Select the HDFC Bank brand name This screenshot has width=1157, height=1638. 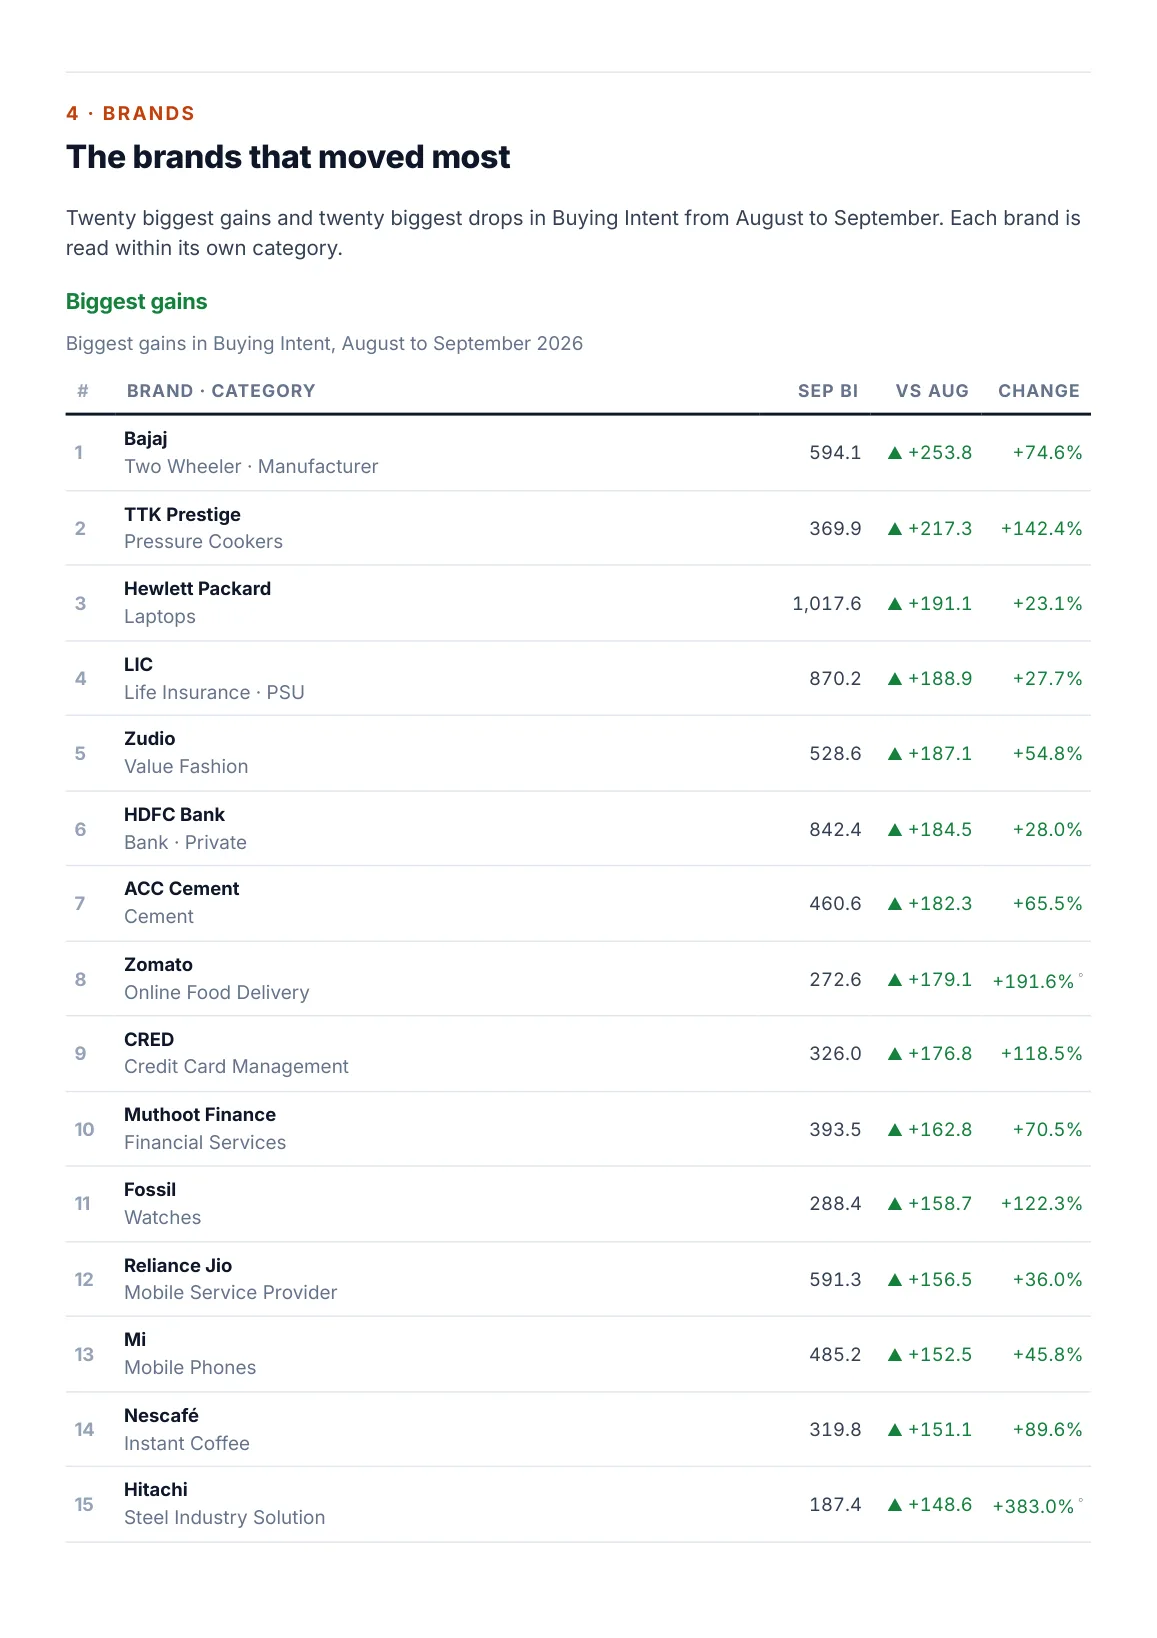coord(174,815)
